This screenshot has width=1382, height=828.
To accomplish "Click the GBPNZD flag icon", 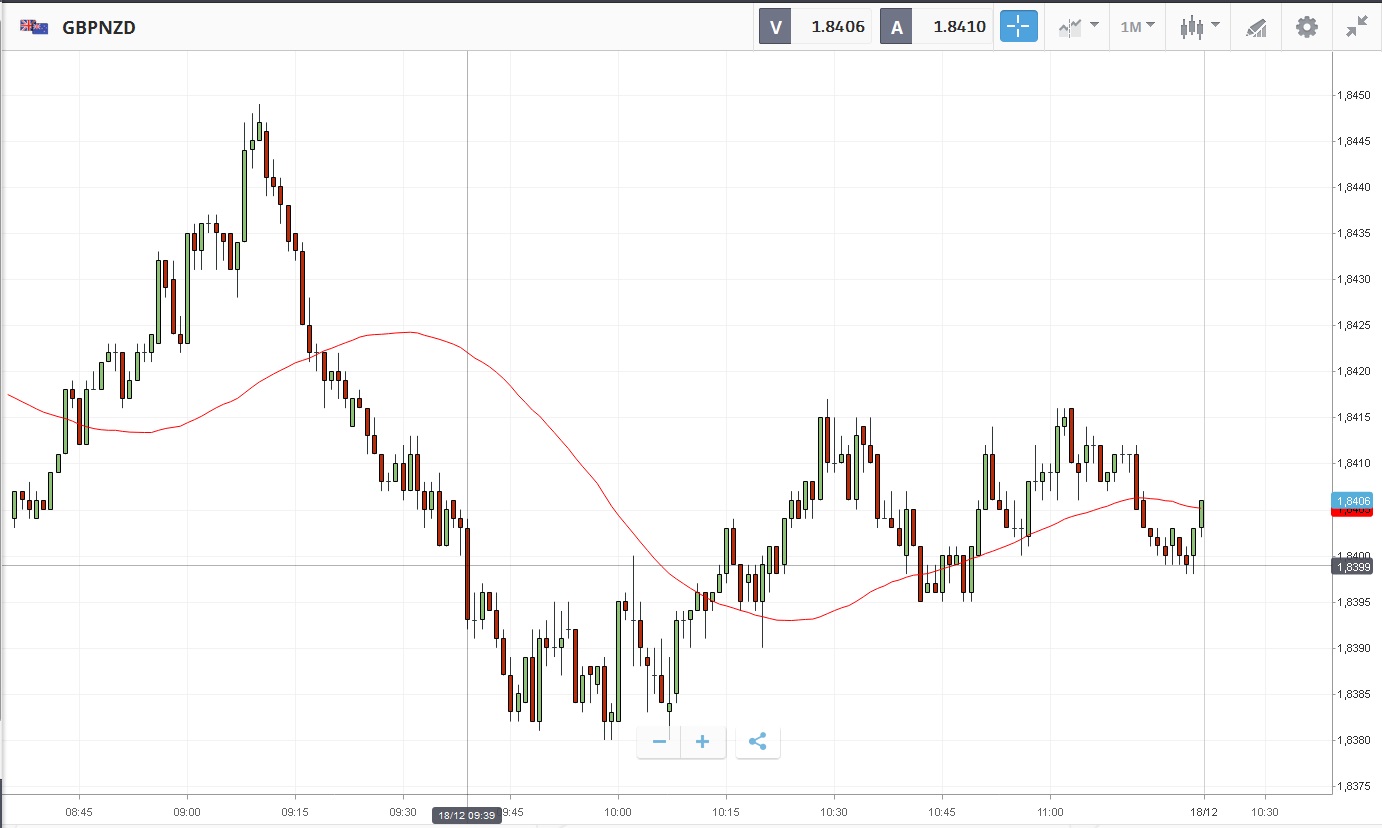I will click(x=35, y=27).
